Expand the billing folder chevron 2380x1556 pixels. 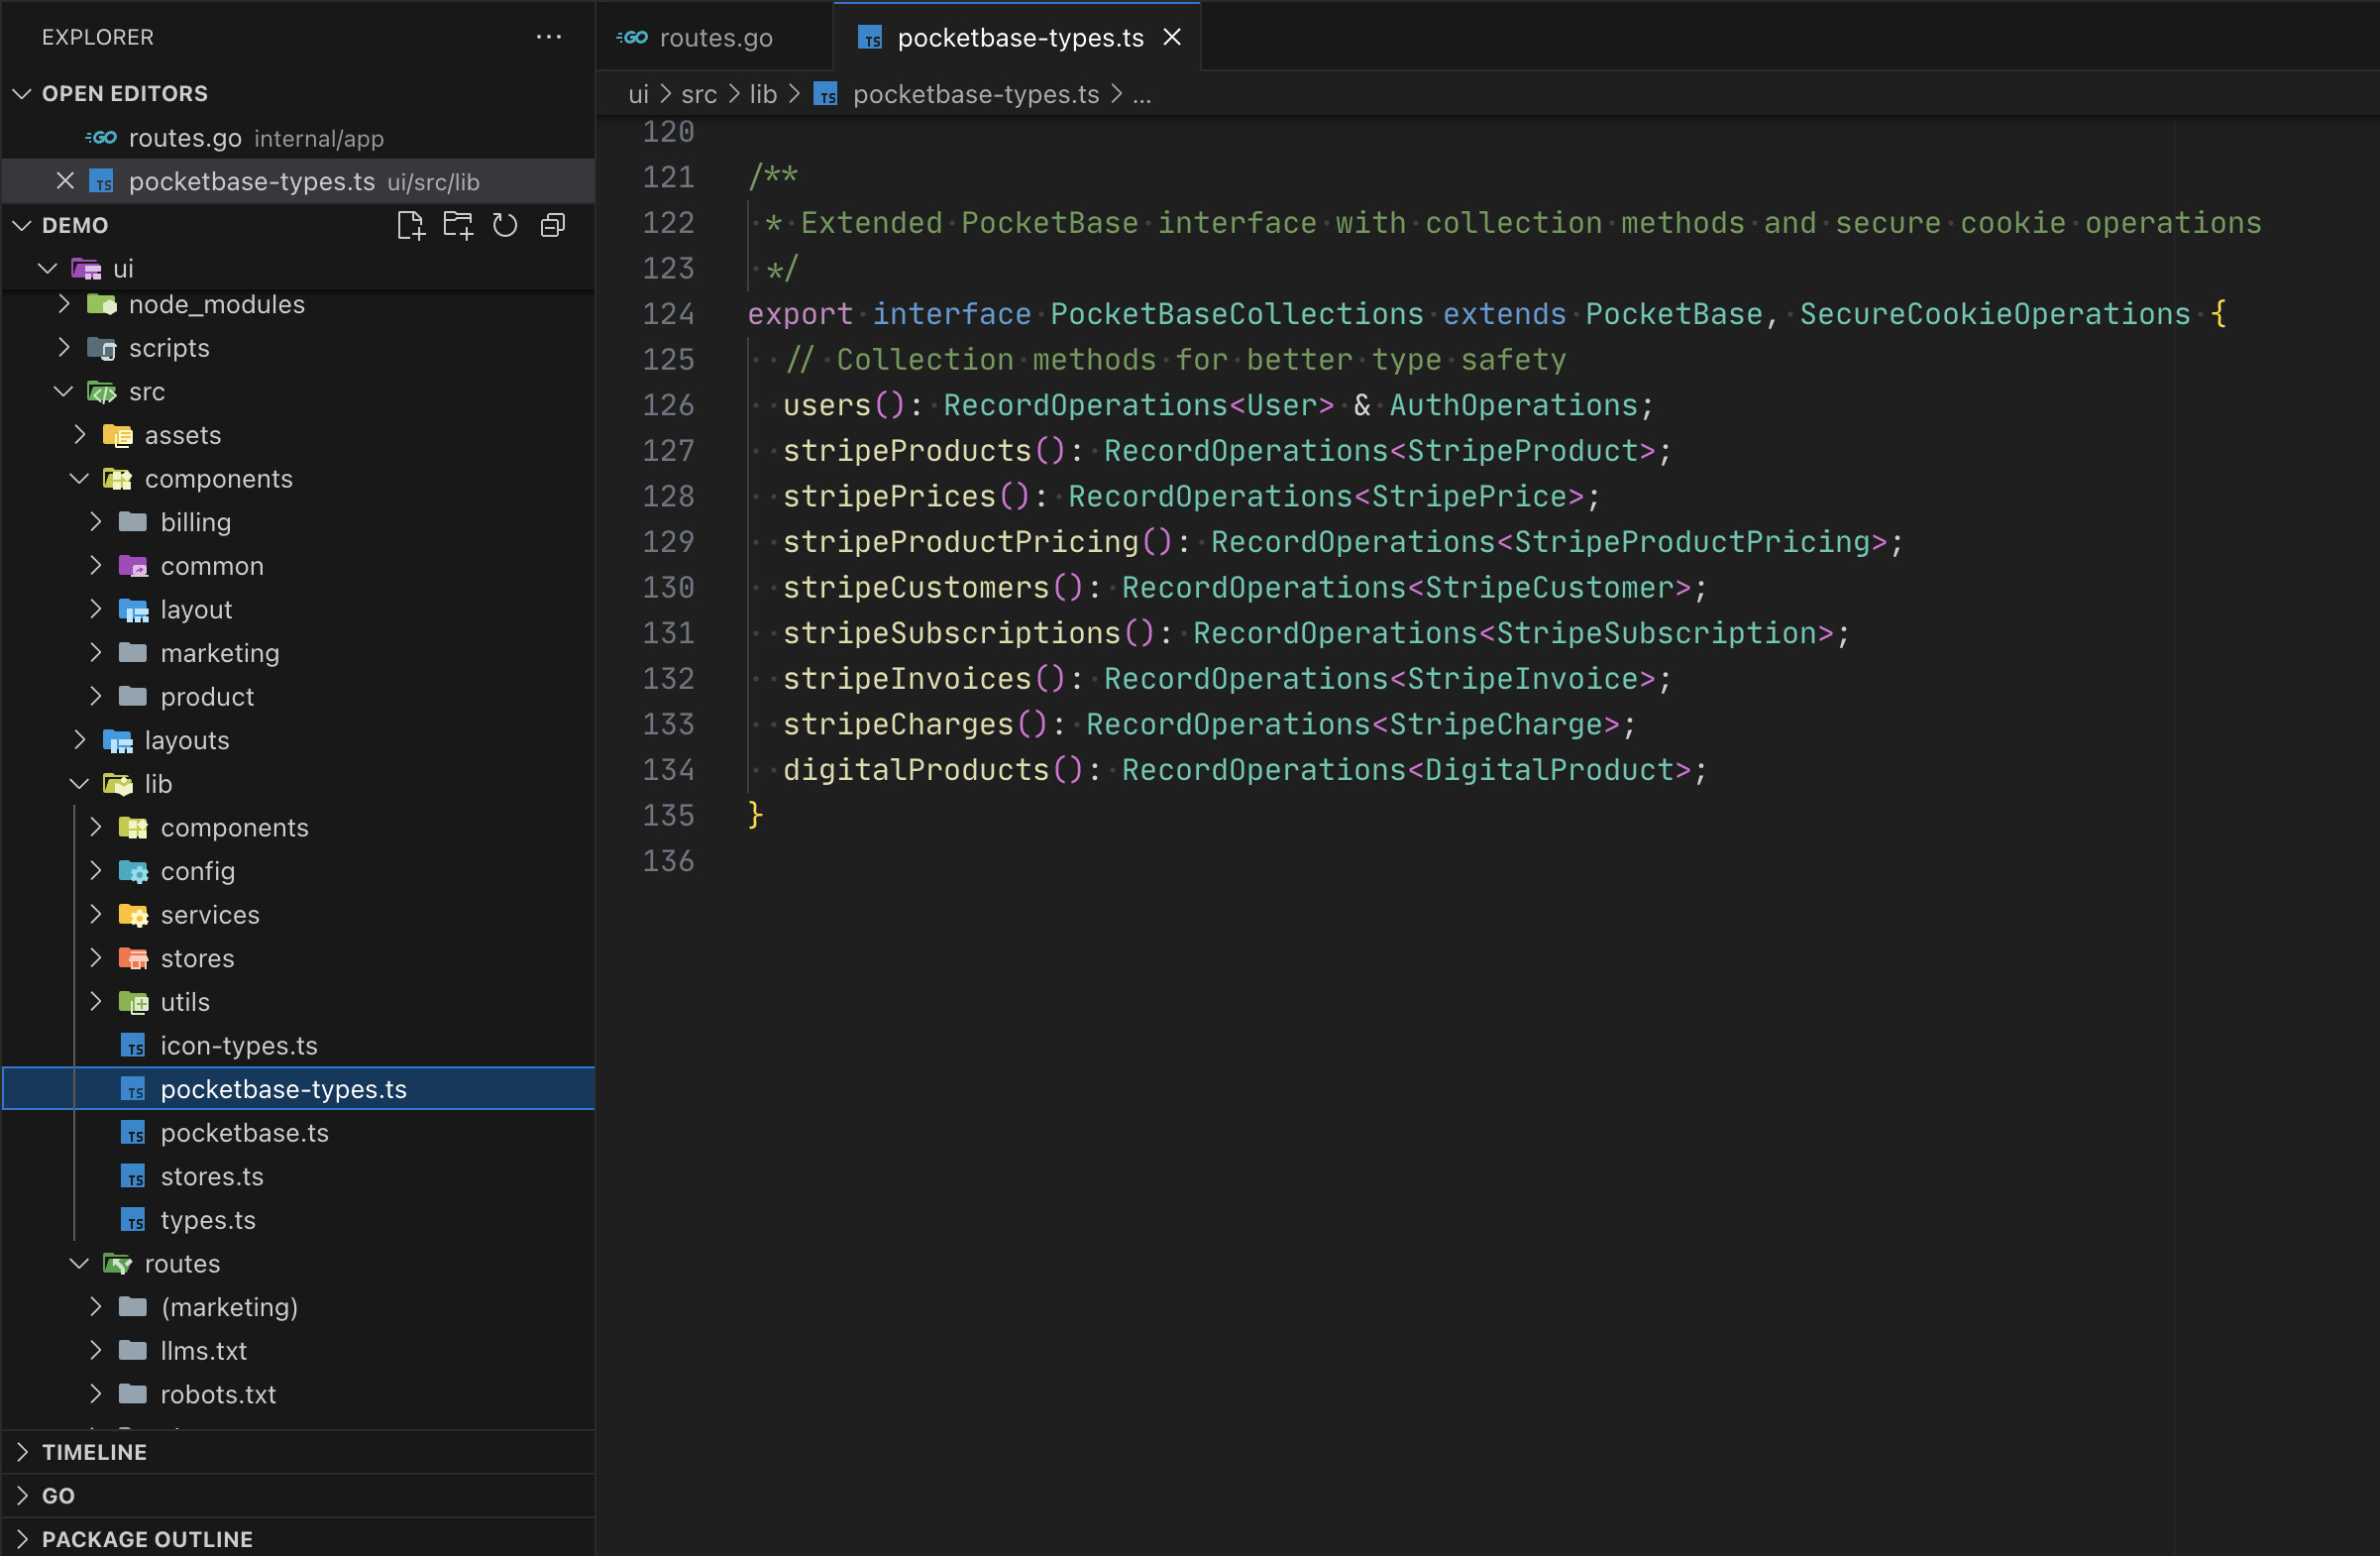(96, 522)
